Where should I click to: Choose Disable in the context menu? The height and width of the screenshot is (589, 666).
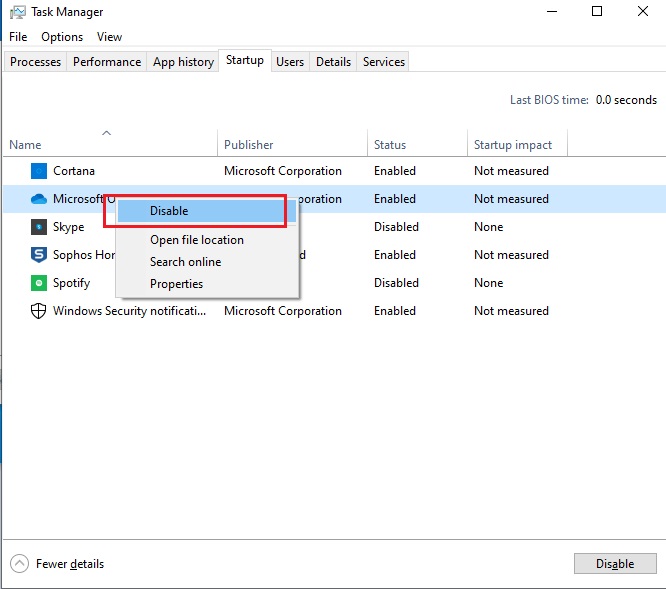[207, 211]
